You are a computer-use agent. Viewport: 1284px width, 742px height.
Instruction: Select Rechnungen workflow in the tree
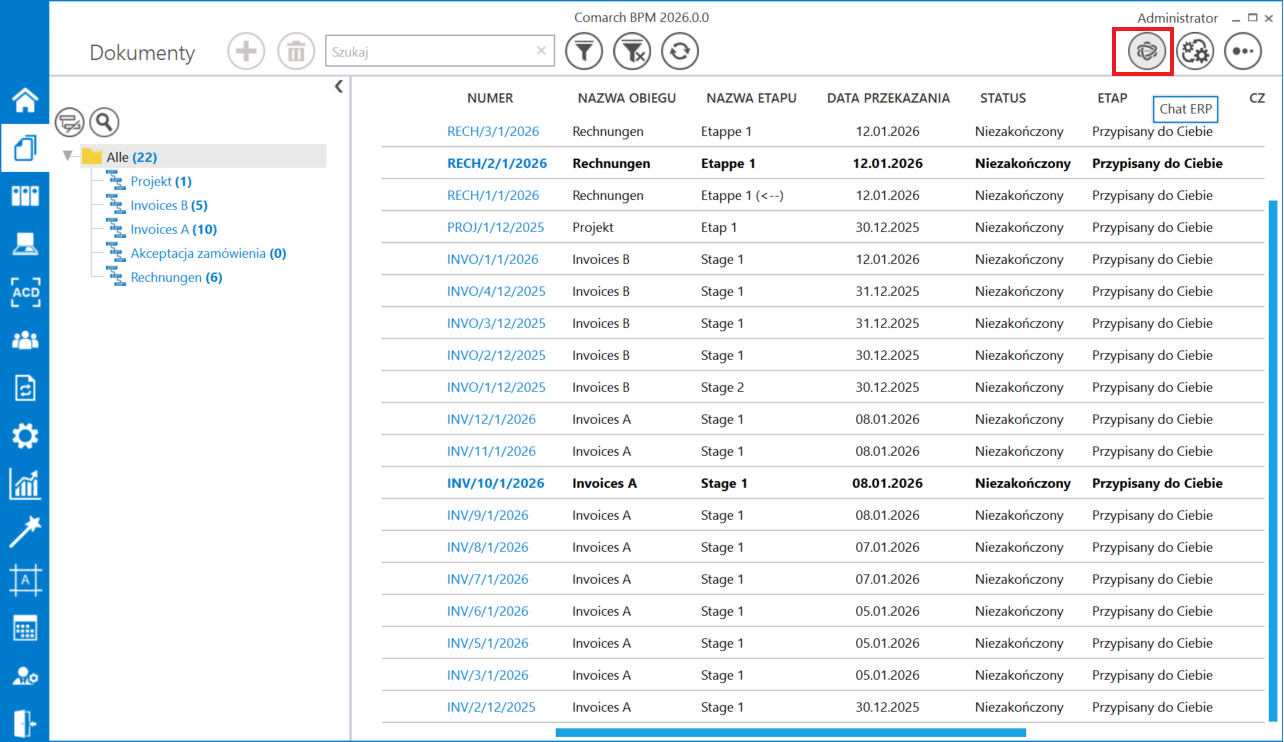tap(166, 277)
